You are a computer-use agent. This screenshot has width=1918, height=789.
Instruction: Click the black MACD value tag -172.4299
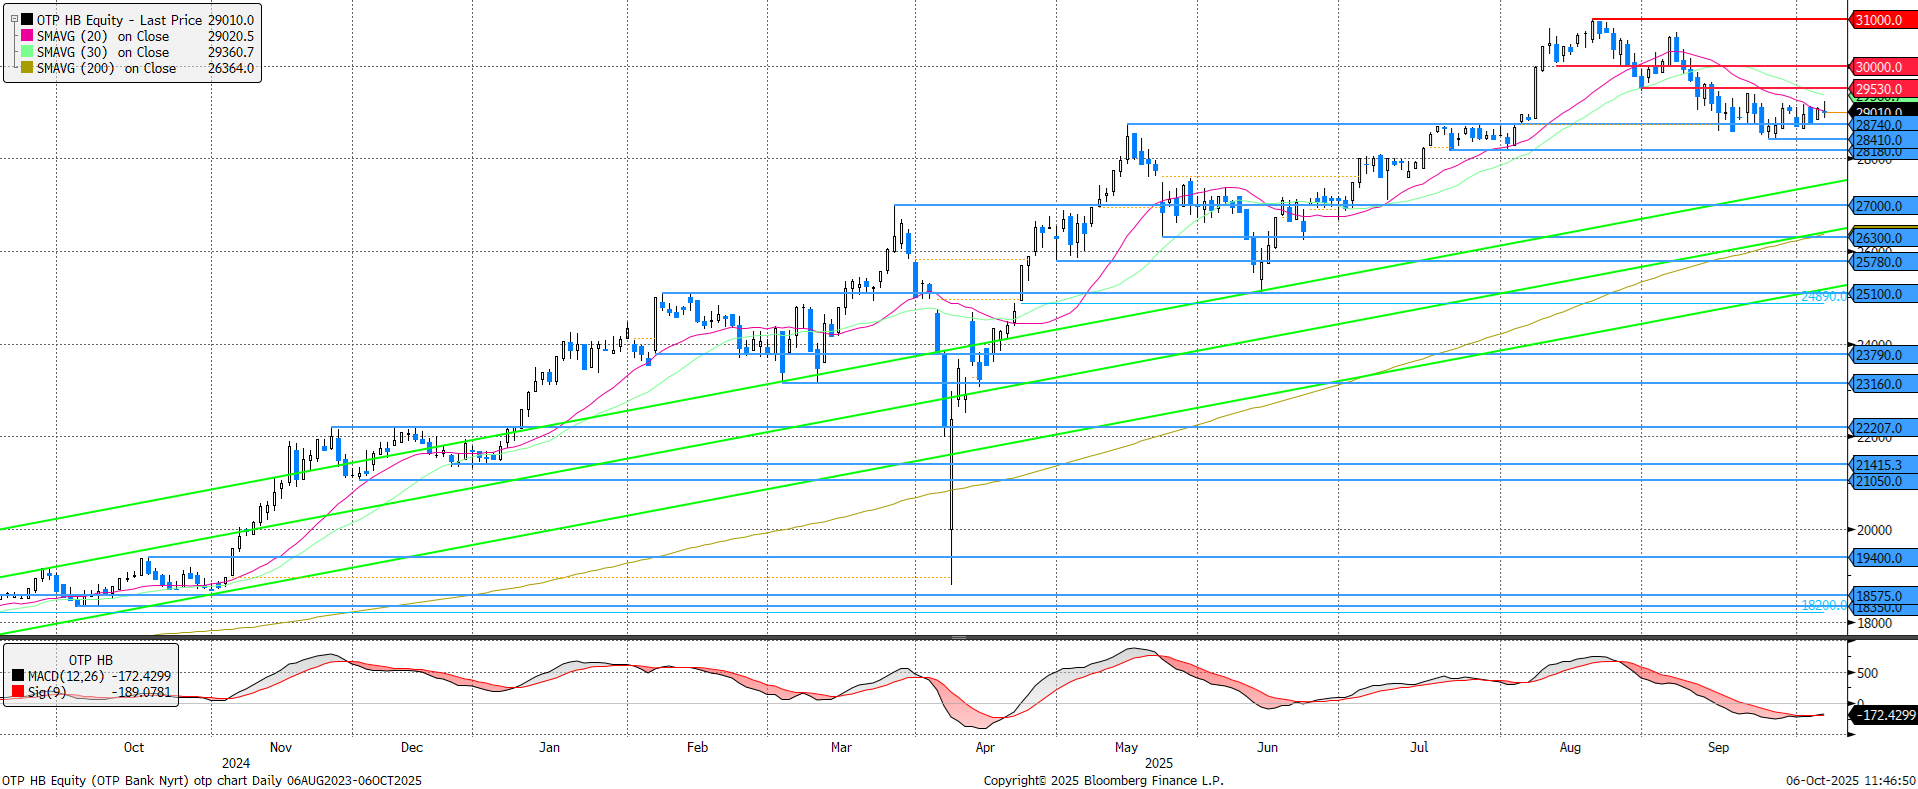tap(1885, 715)
